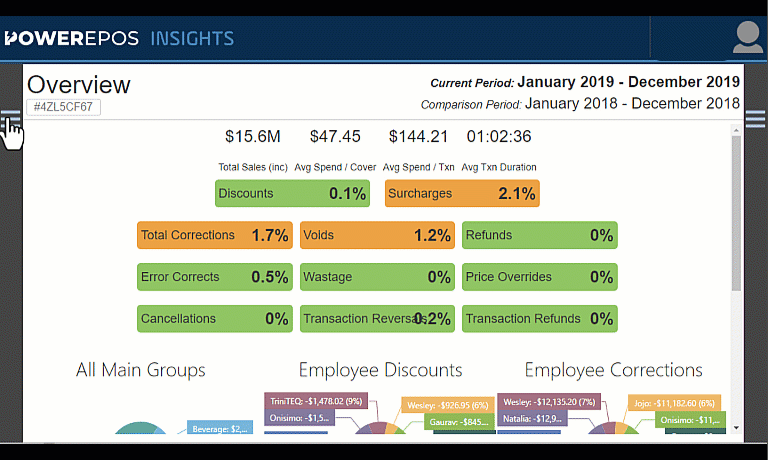The image size is (768, 460).
Task: Click the Onisimo -$11,... corrections label
Action: tap(690, 420)
